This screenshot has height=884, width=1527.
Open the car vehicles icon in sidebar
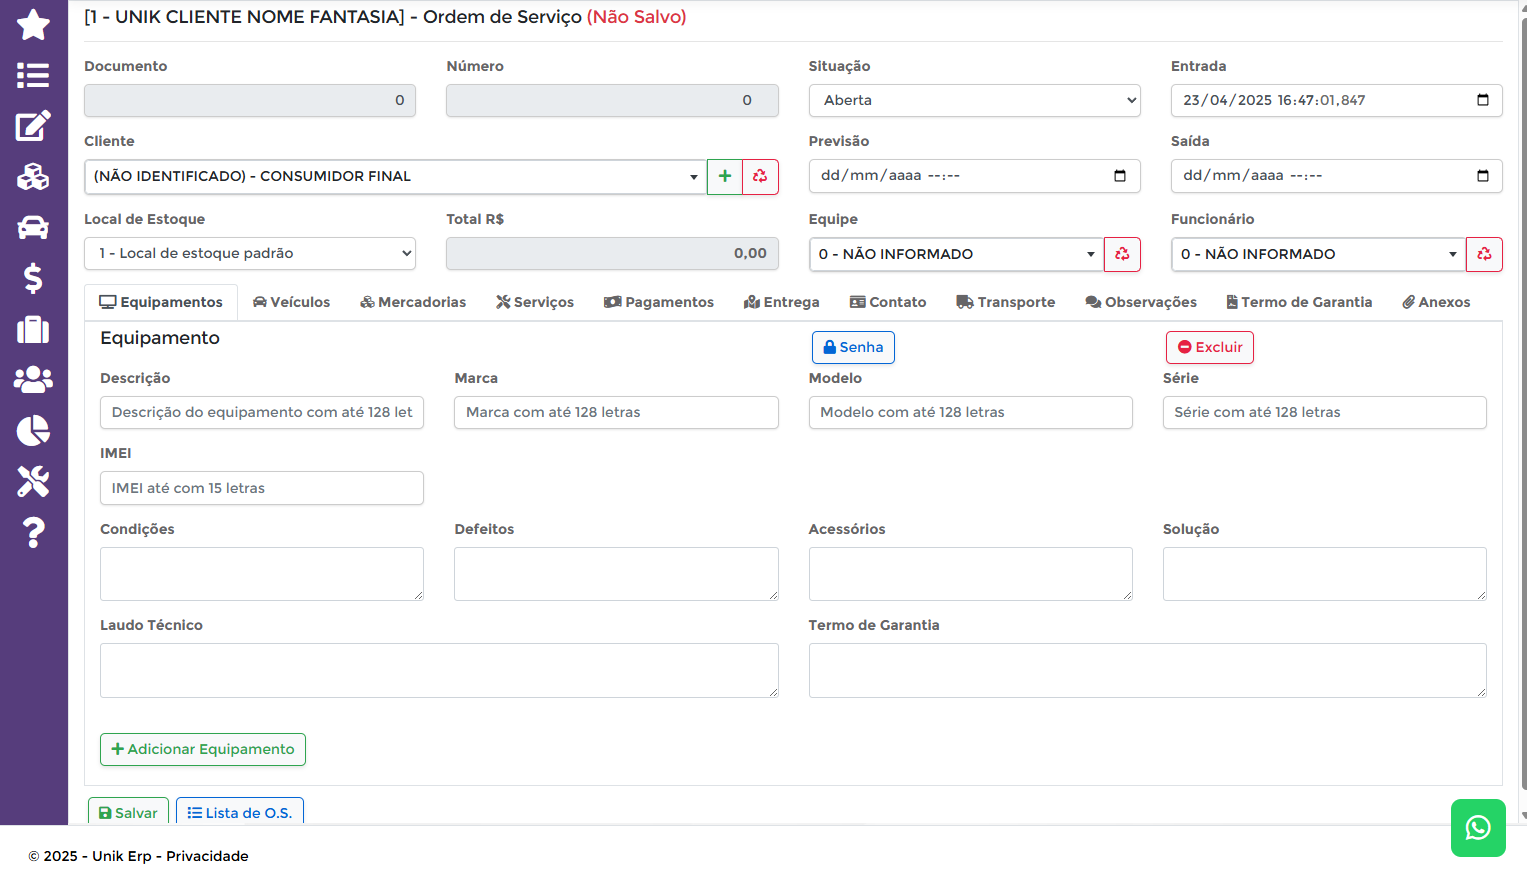33,228
